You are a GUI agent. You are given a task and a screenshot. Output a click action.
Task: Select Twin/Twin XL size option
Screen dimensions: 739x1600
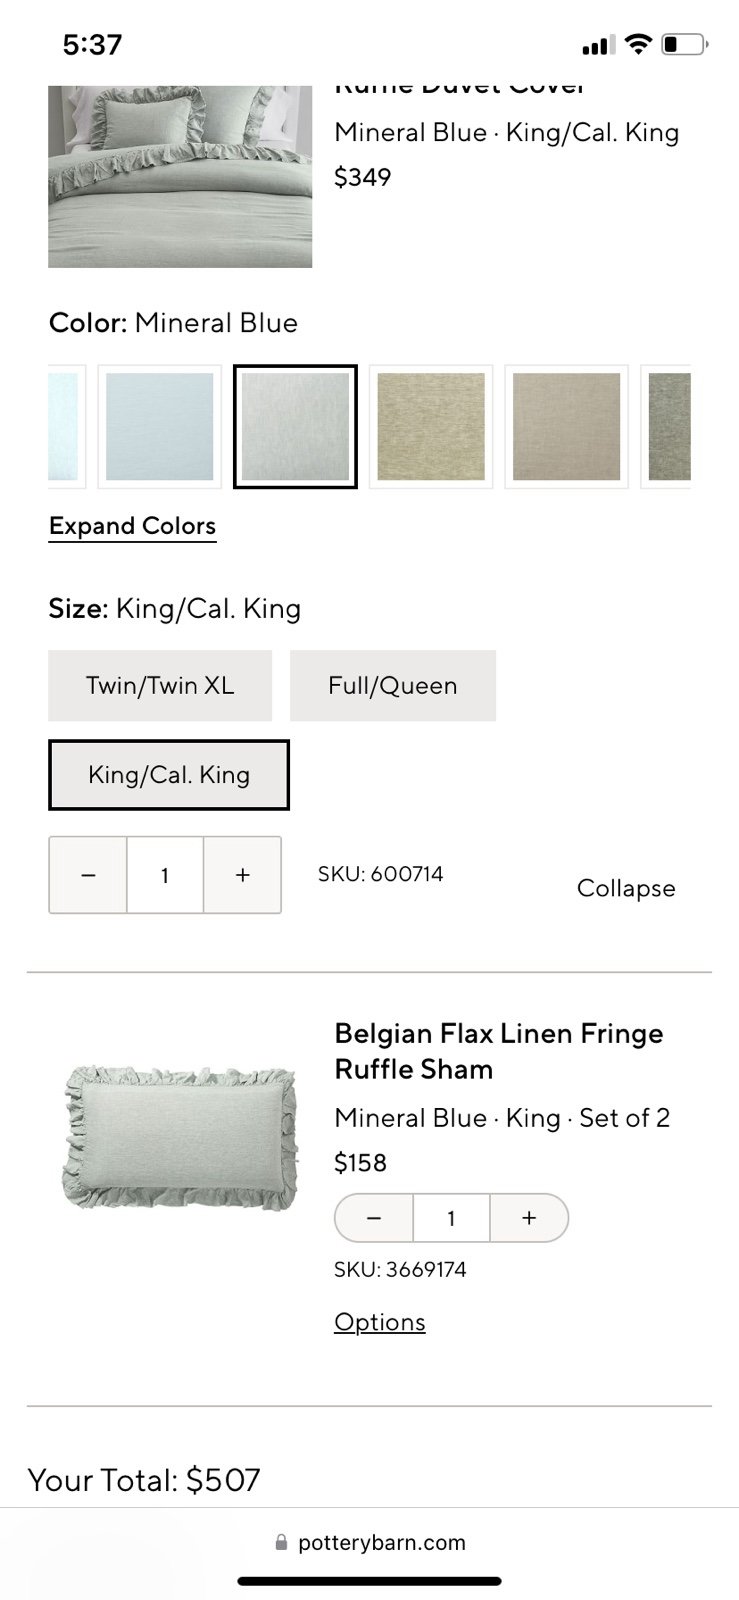[x=160, y=686]
